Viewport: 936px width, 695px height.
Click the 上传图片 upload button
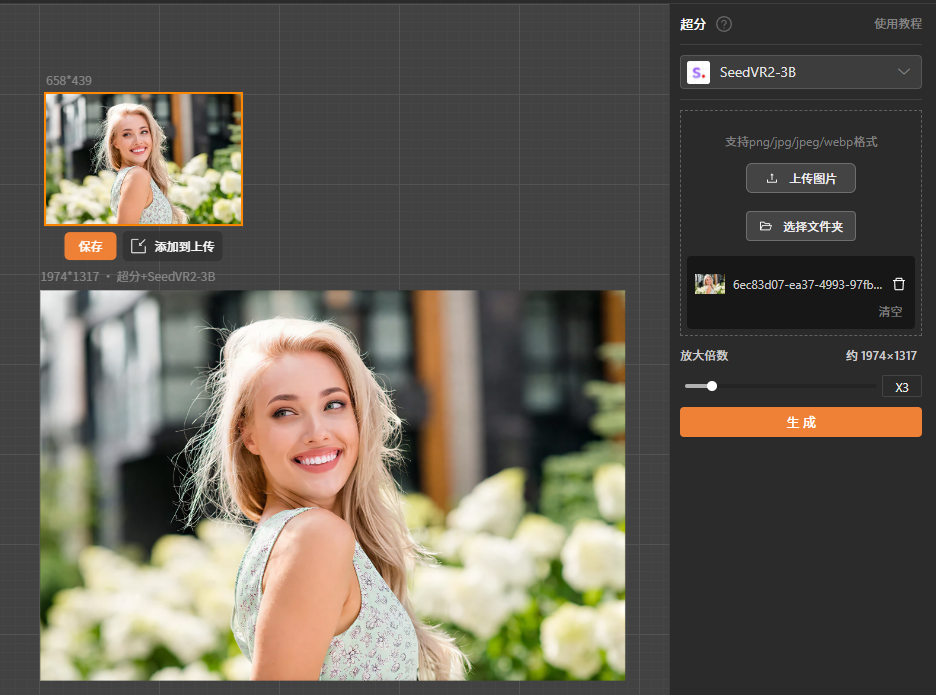pos(800,178)
